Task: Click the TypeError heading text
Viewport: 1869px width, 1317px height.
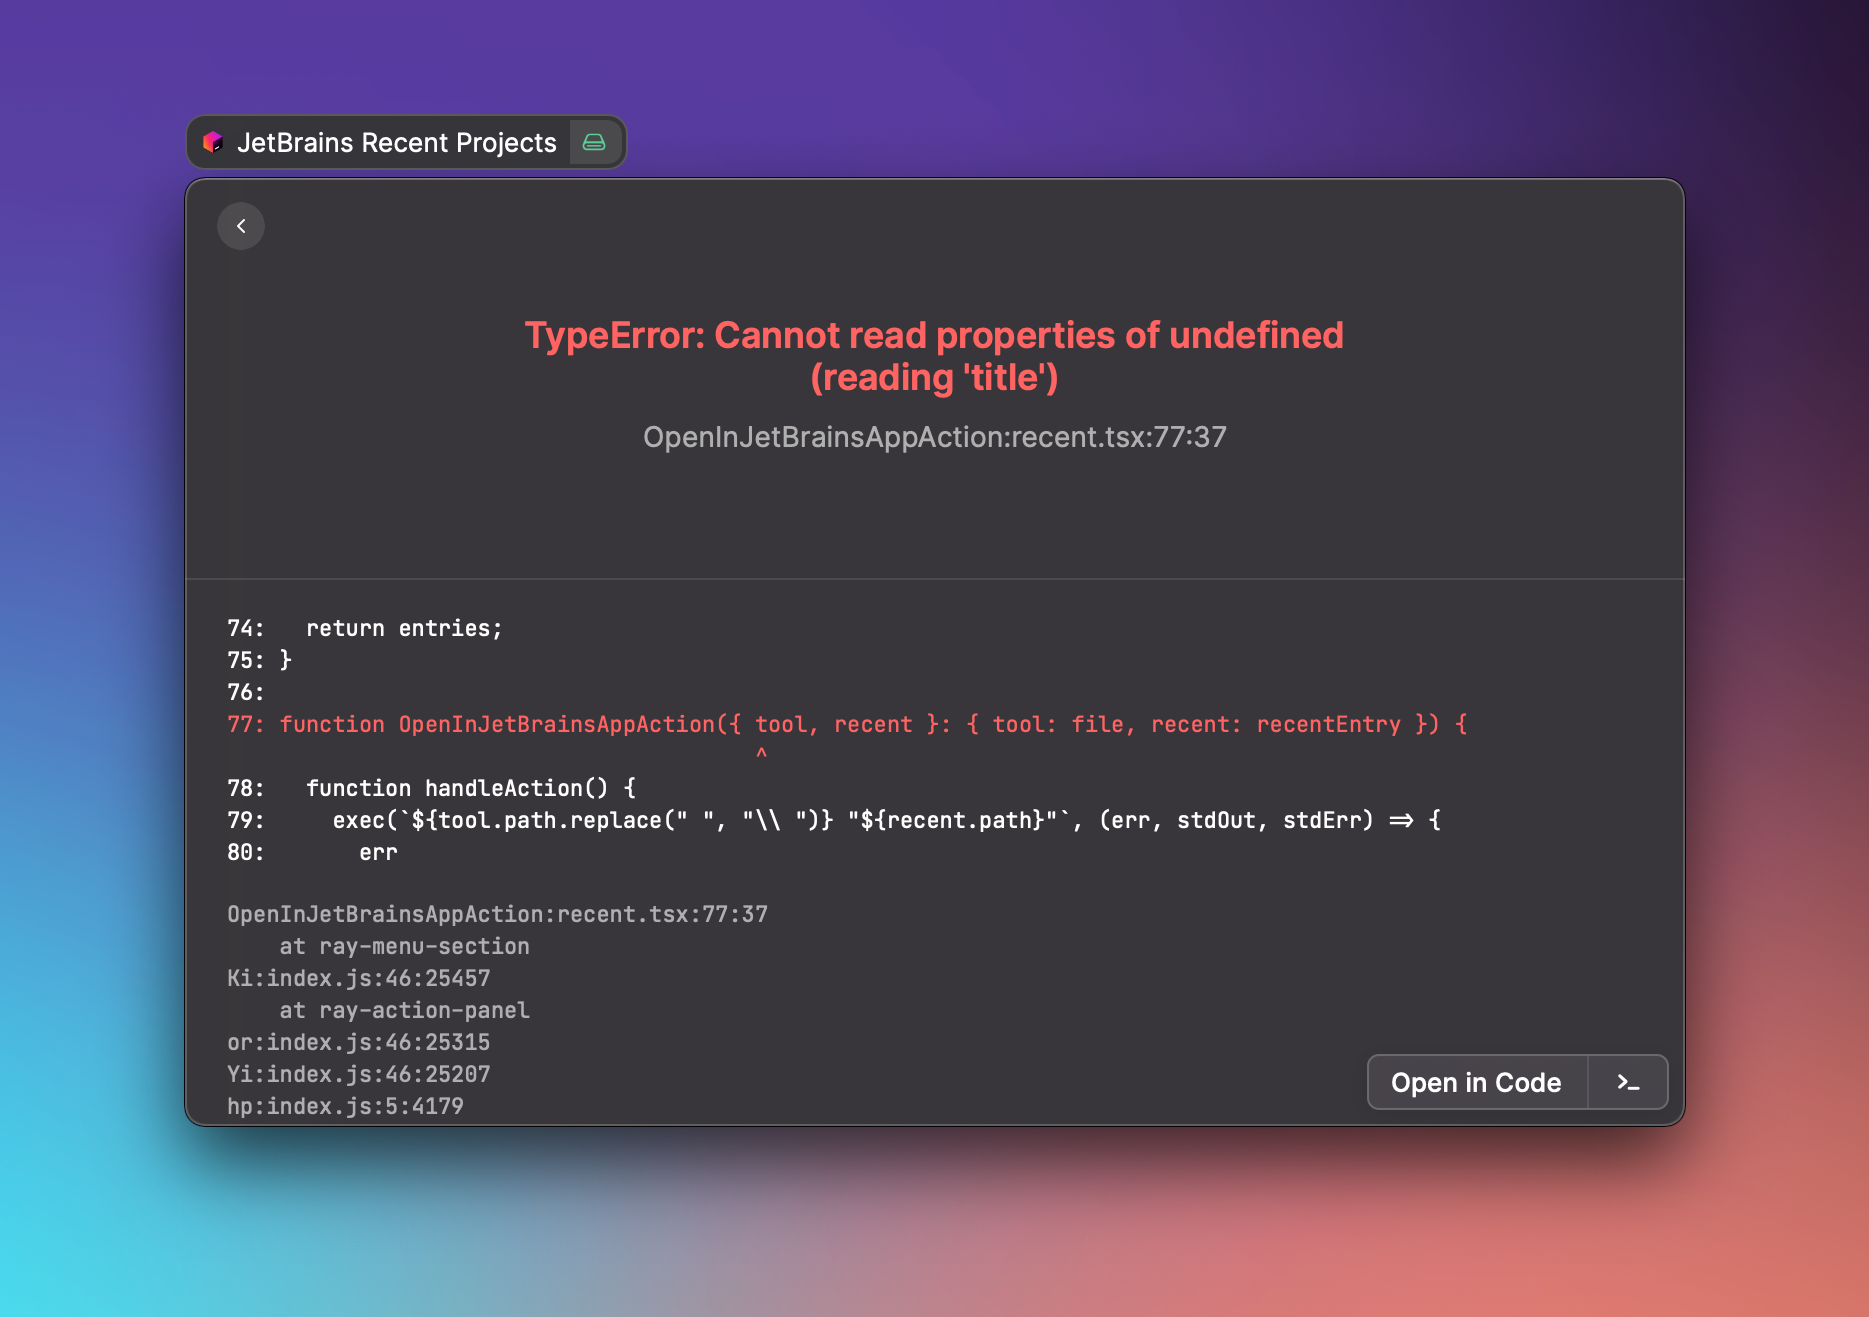Action: point(935,356)
